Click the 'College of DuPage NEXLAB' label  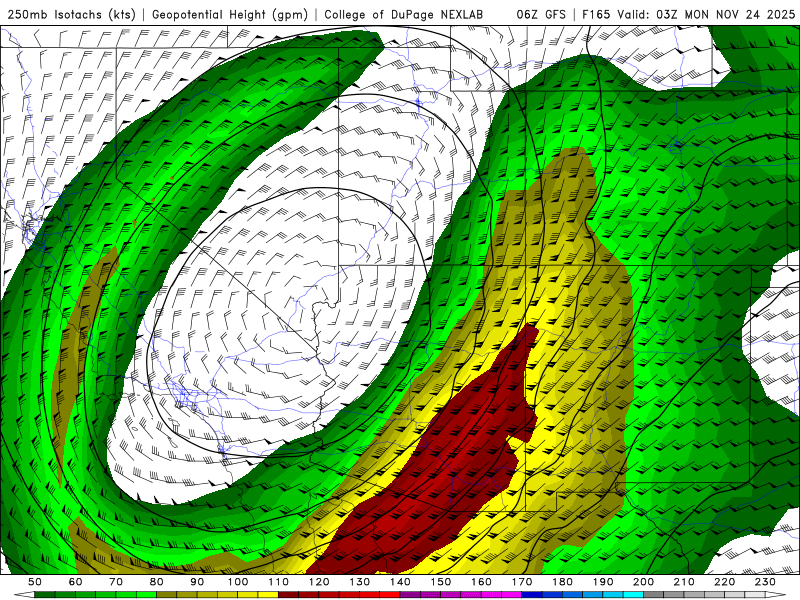(403, 15)
